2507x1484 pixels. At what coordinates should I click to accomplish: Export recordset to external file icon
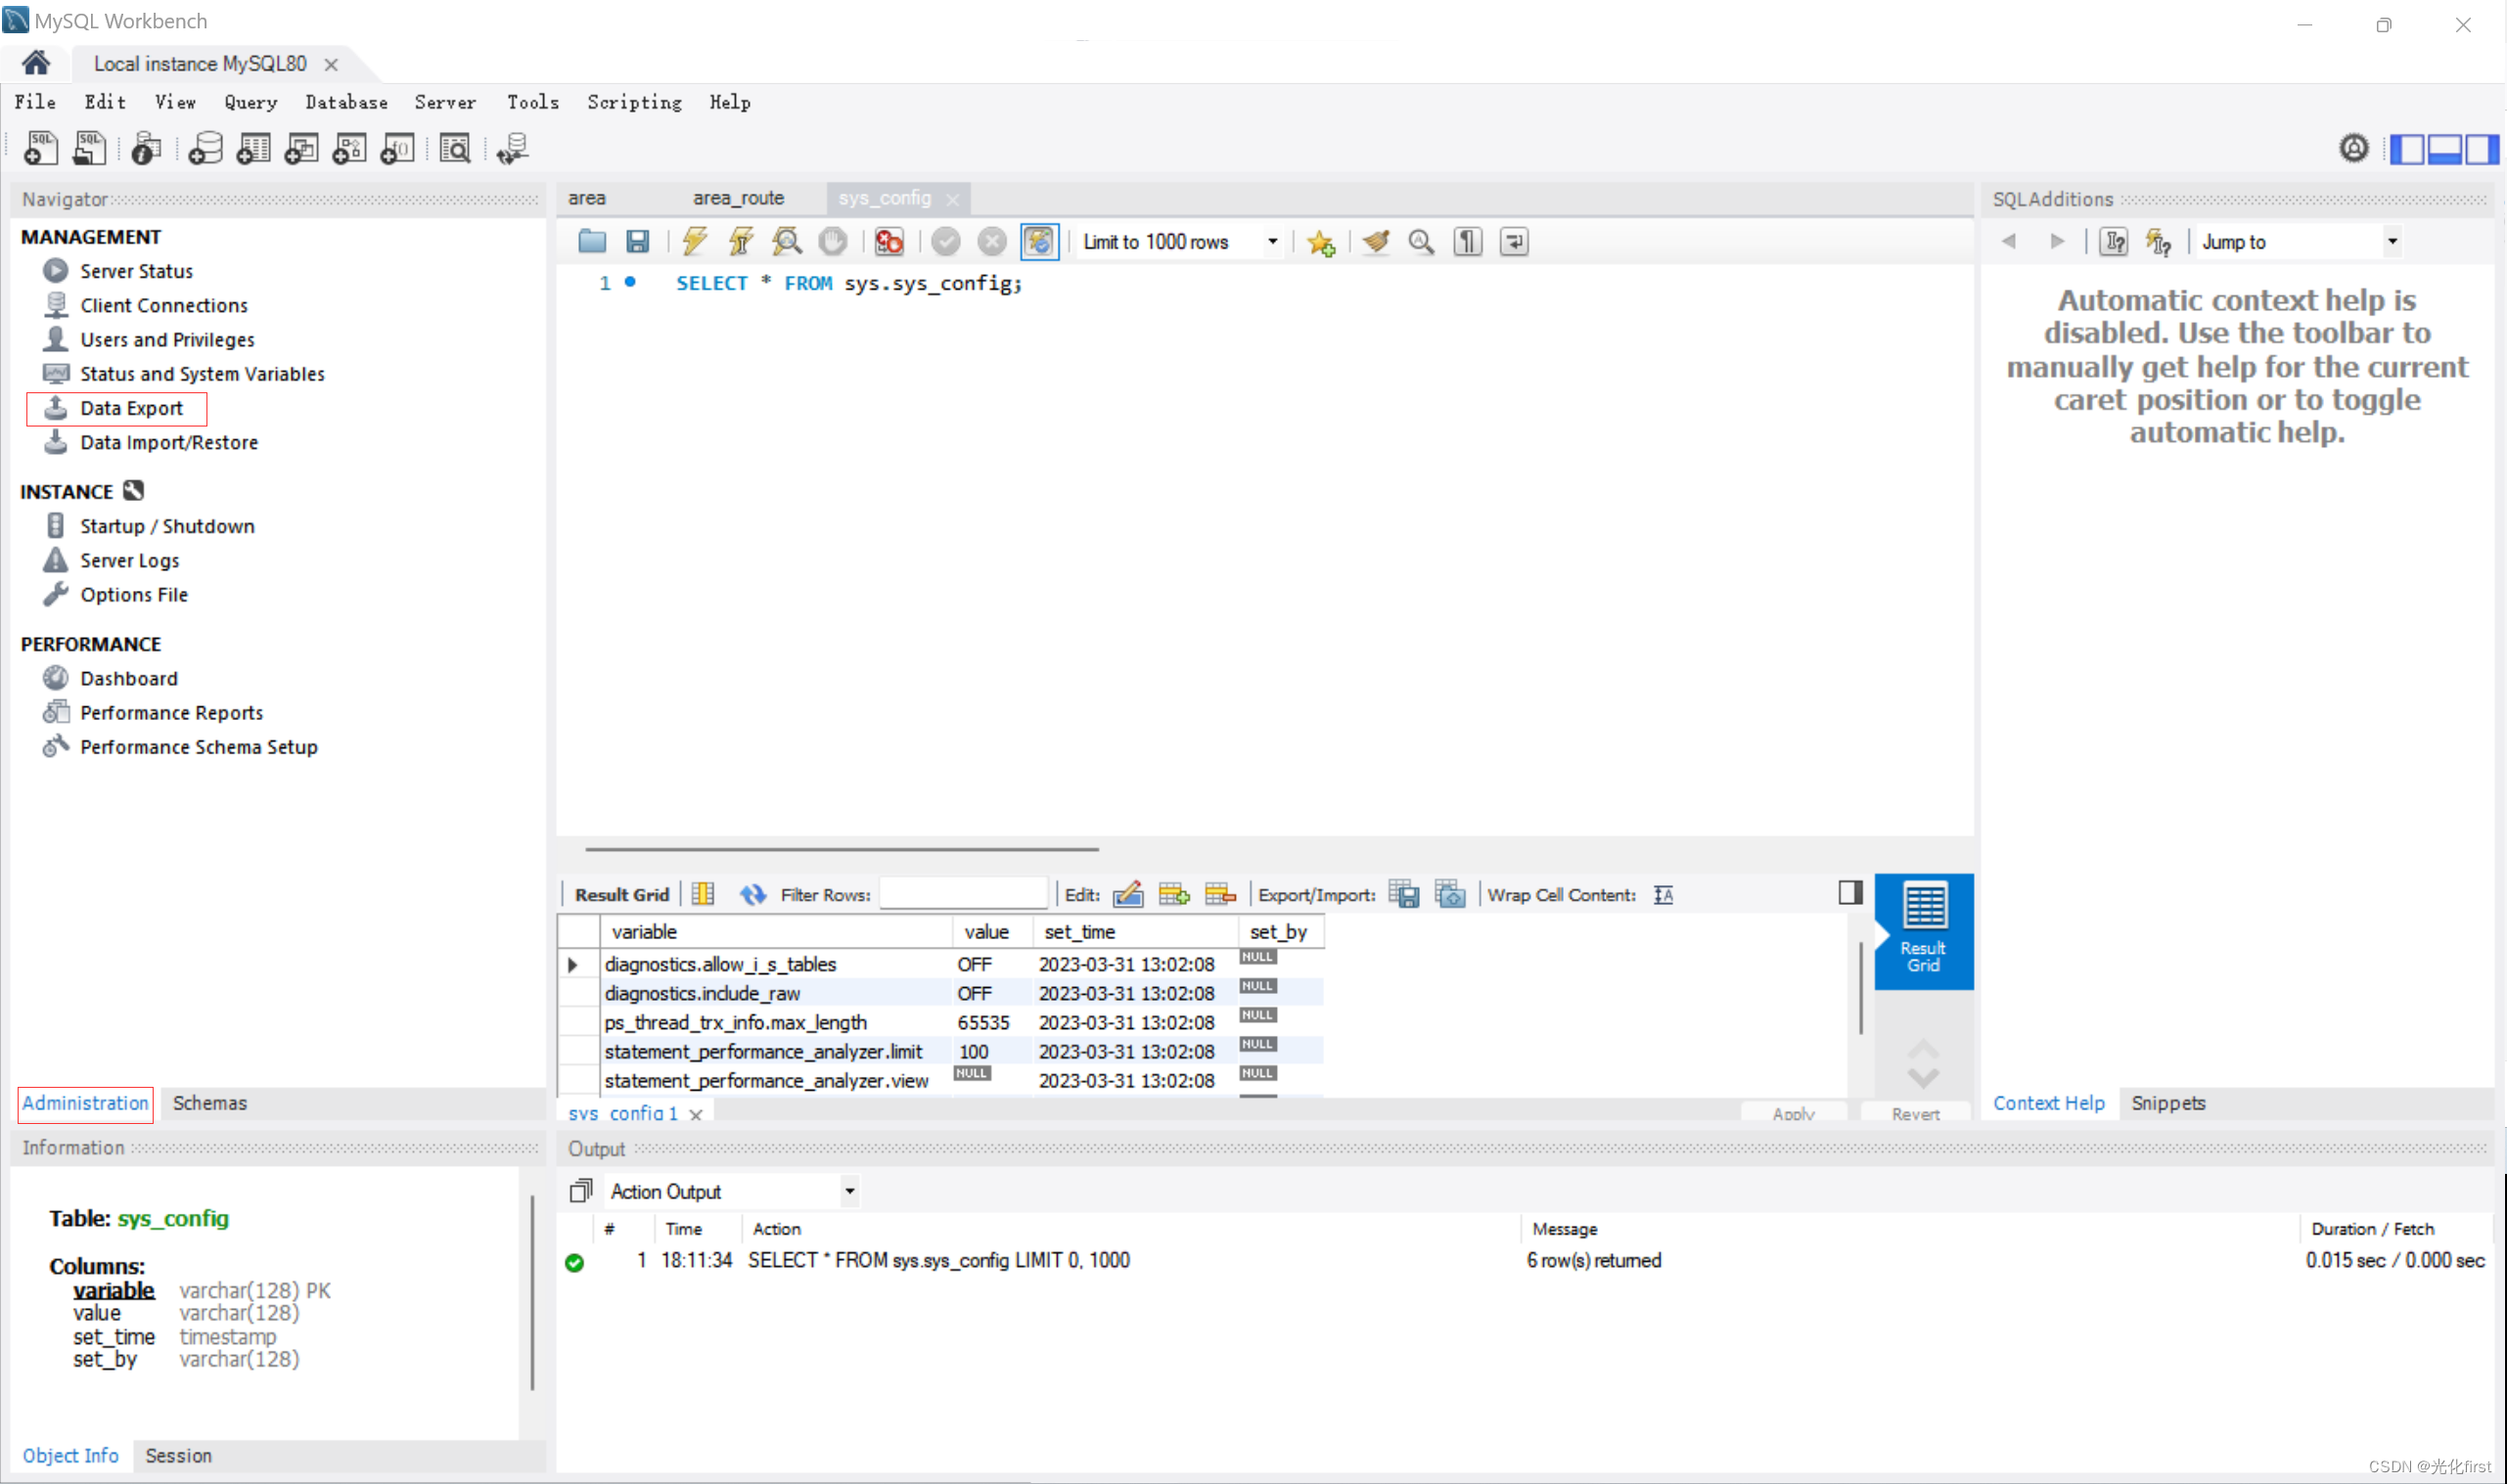[x=1403, y=894]
